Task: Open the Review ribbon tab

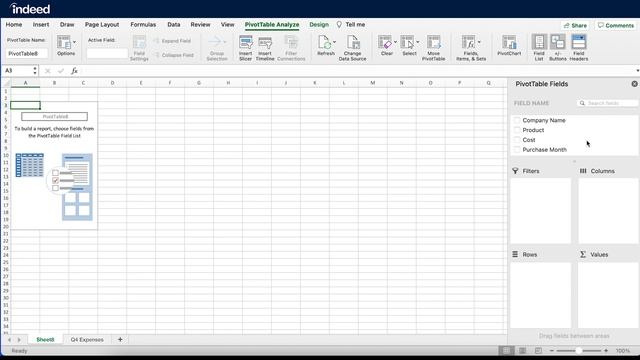Action: click(200, 24)
